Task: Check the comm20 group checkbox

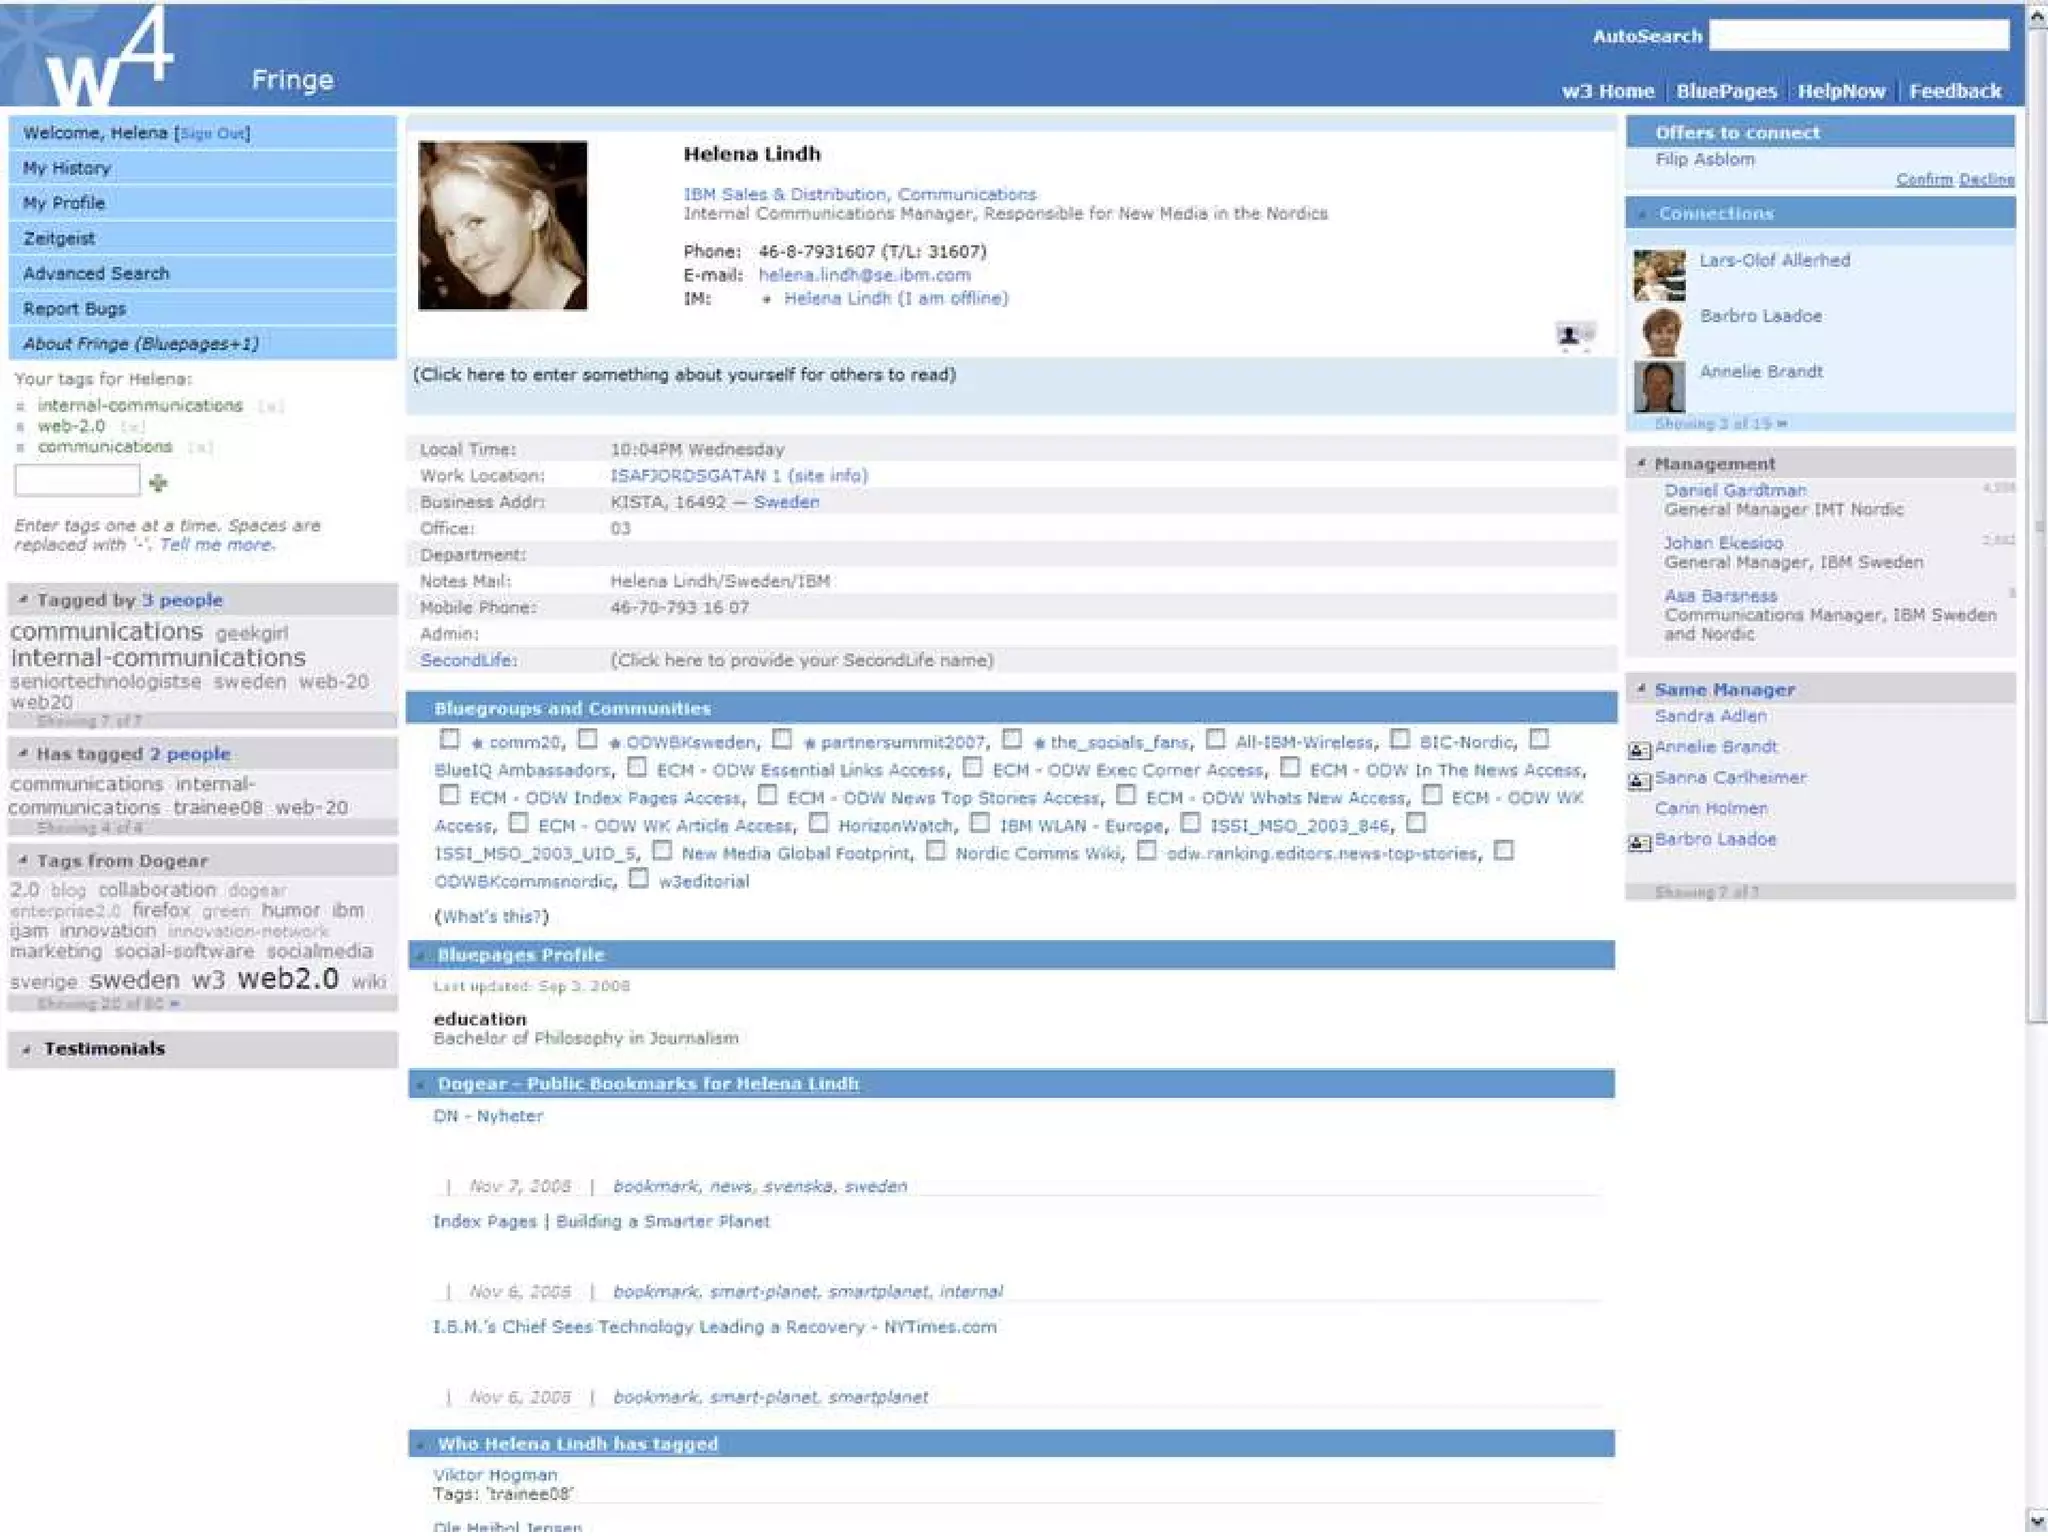Action: [x=449, y=739]
